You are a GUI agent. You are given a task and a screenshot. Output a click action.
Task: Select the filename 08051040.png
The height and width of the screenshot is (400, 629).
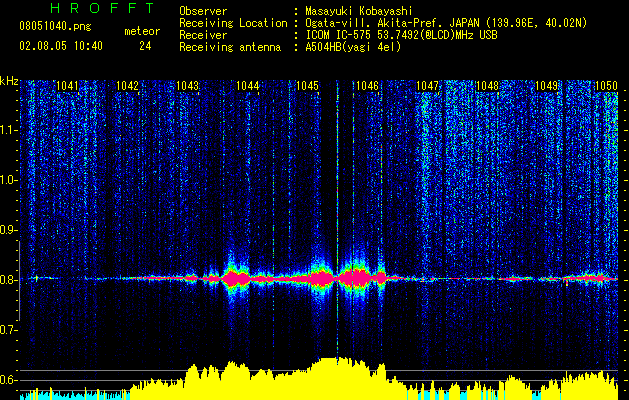[55, 26]
